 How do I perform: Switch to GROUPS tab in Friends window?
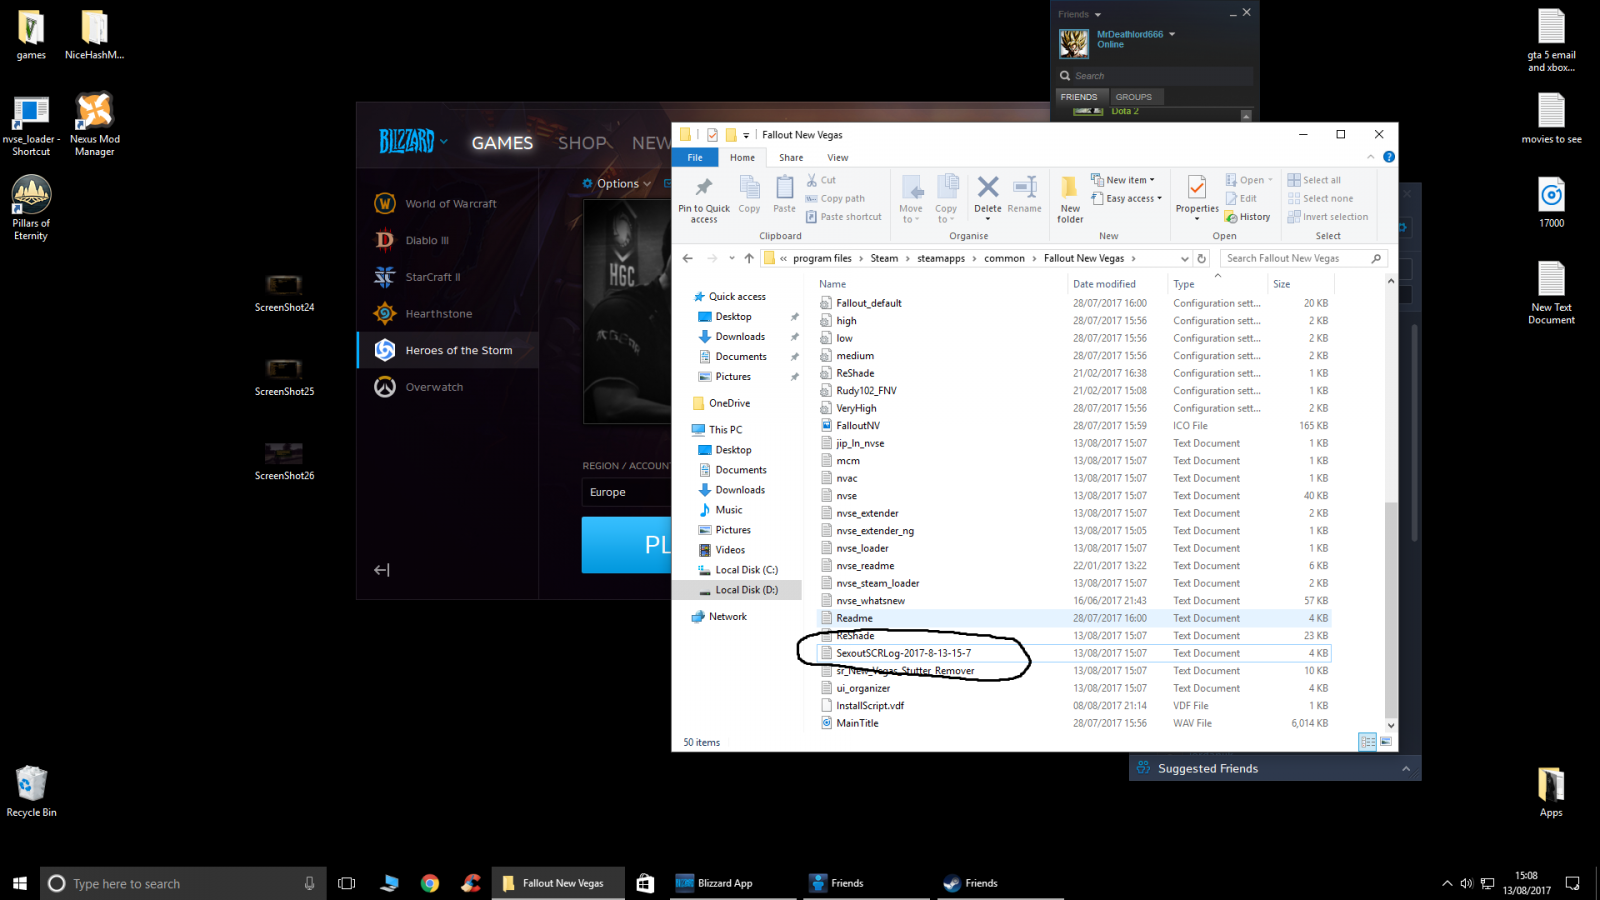[x=1134, y=97]
